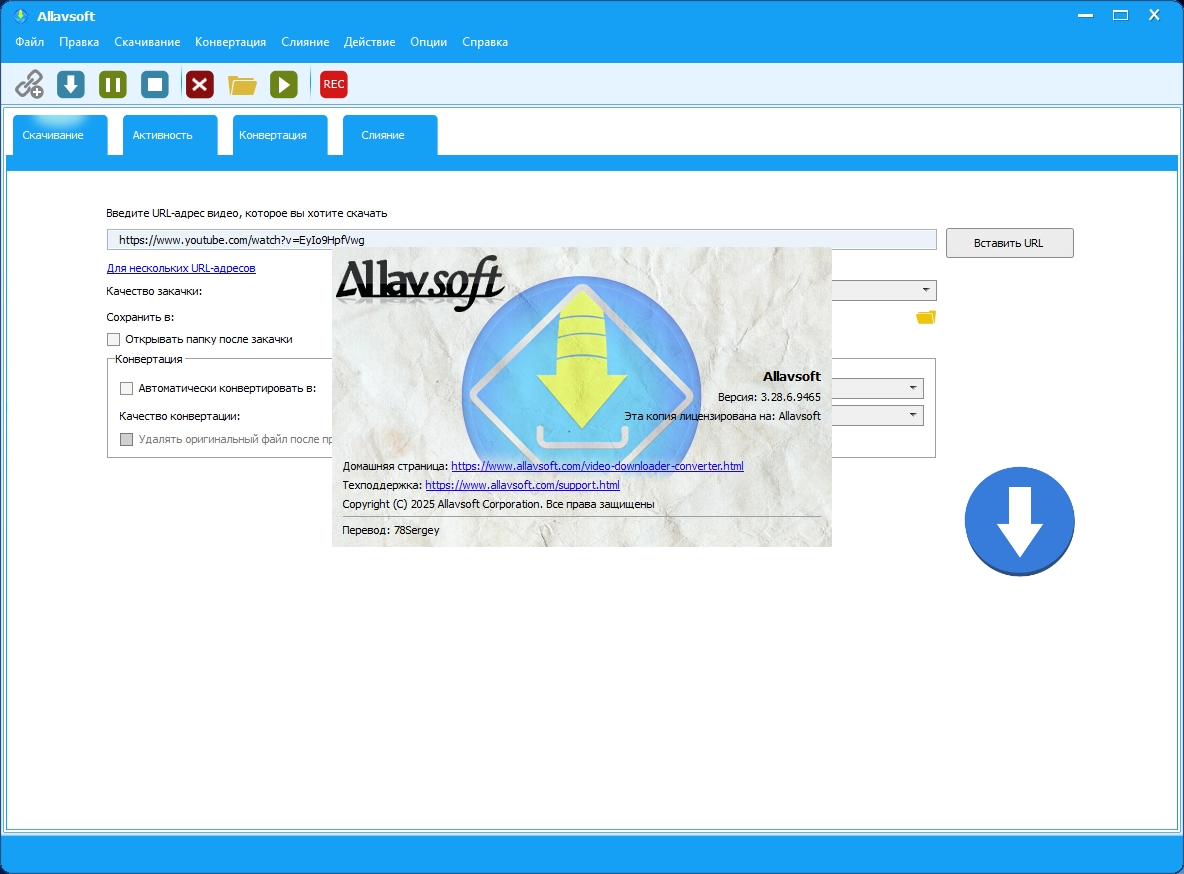Maximize the Allavsoft window
The height and width of the screenshot is (874, 1184).
point(1121,15)
